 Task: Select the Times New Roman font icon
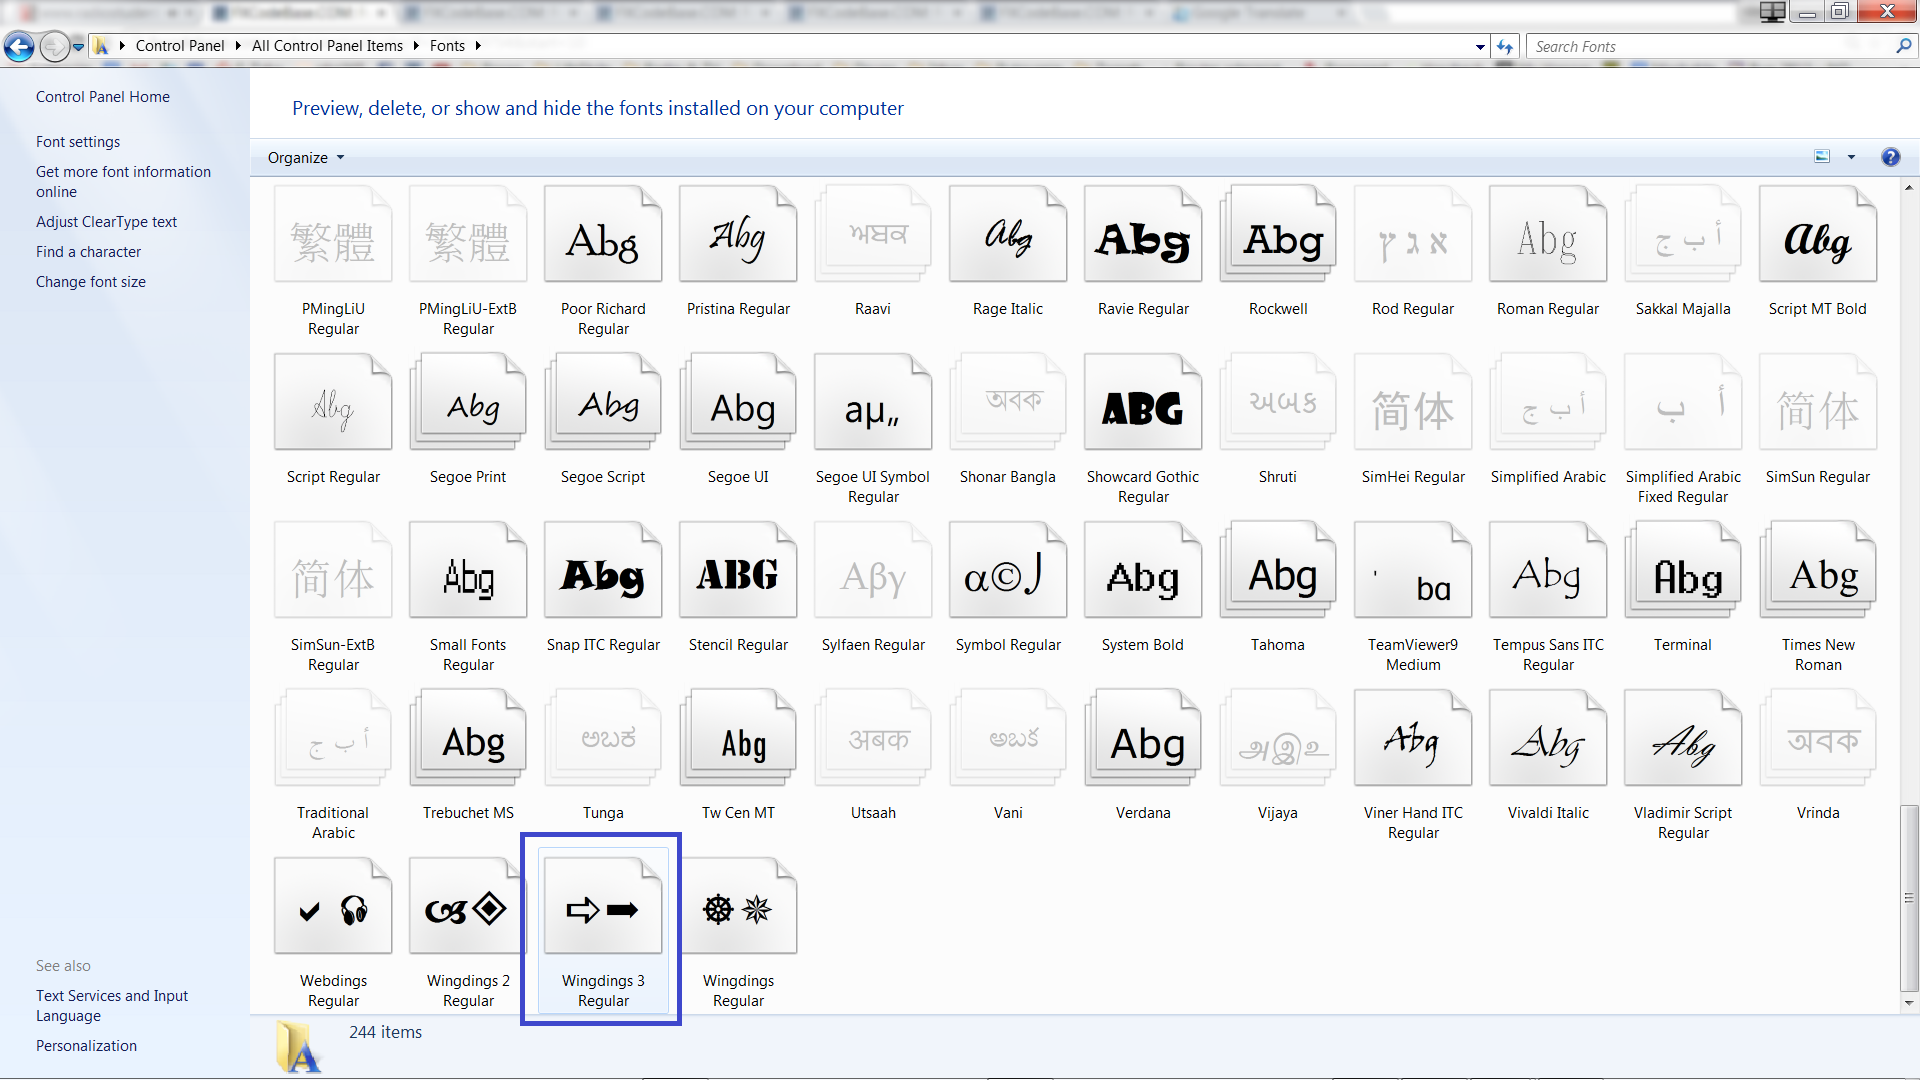pos(1818,569)
